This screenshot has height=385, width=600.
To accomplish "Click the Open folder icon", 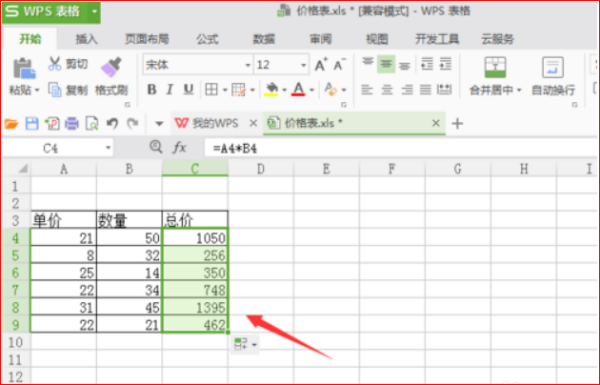I will click(x=11, y=124).
